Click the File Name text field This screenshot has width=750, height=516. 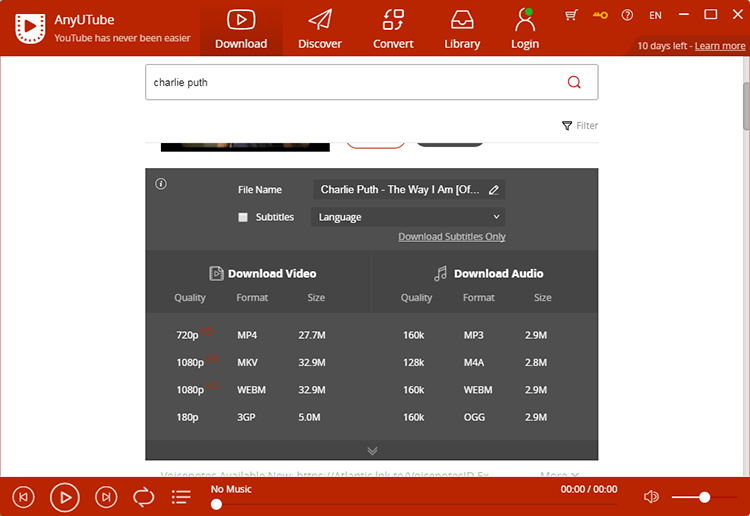(x=409, y=190)
